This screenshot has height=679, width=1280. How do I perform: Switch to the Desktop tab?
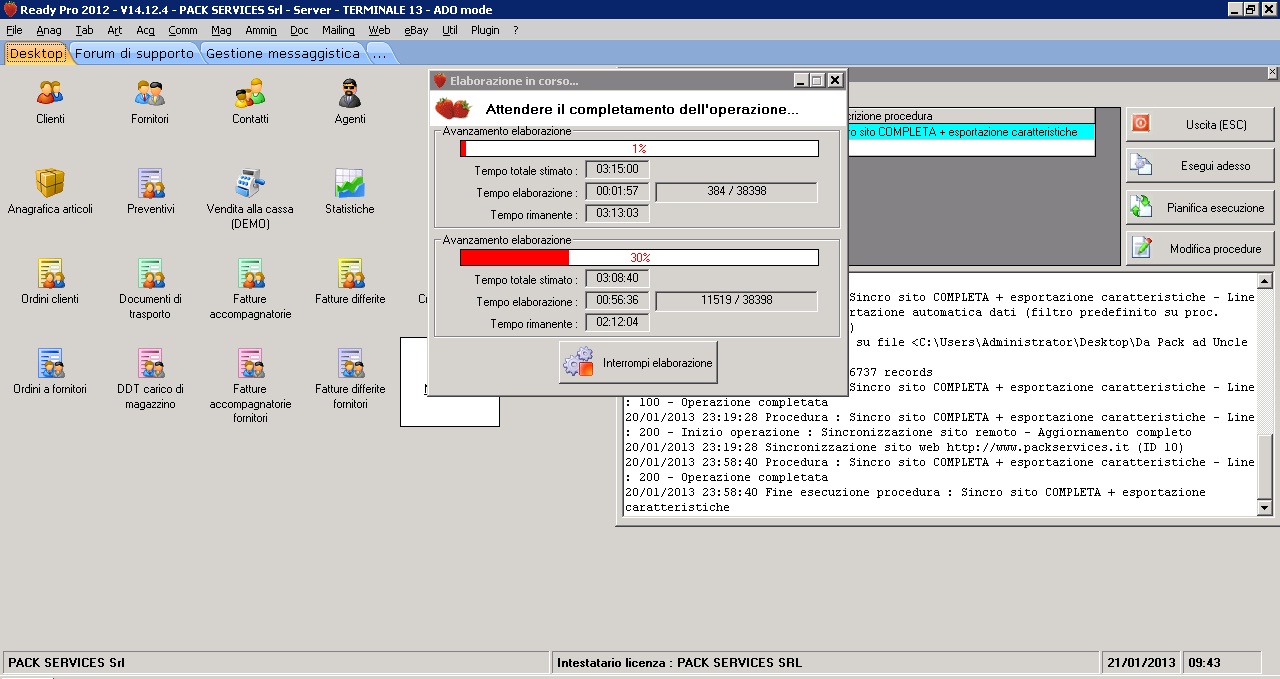[36, 53]
